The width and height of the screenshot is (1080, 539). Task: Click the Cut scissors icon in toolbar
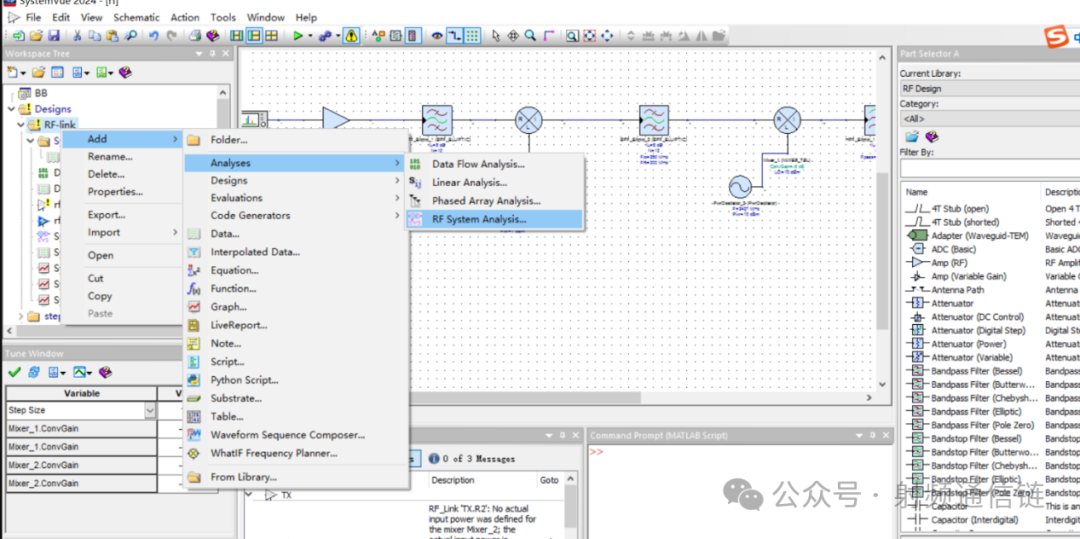[x=77, y=36]
